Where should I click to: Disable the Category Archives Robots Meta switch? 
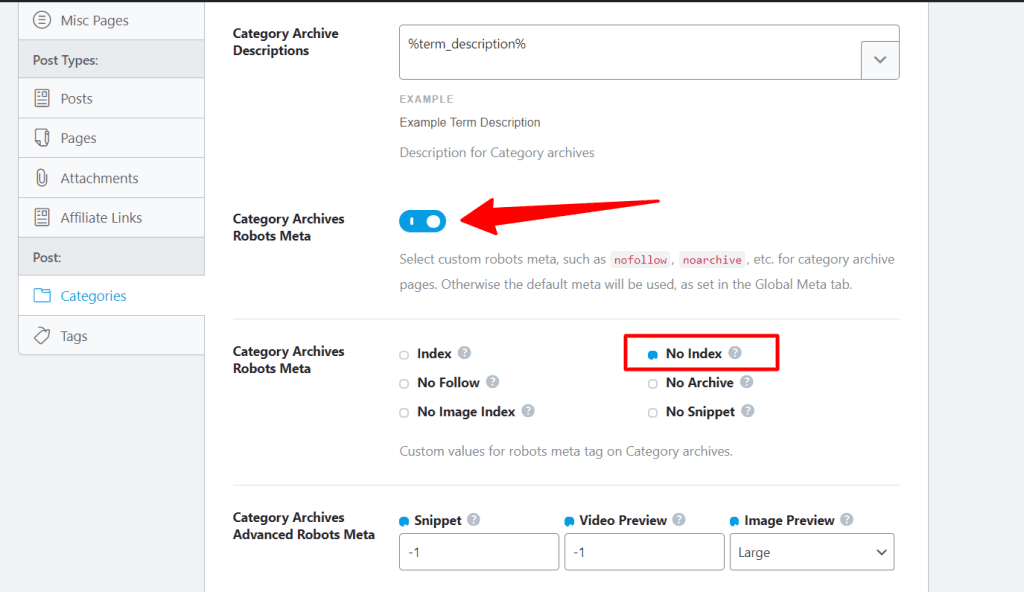pyautogui.click(x=423, y=222)
